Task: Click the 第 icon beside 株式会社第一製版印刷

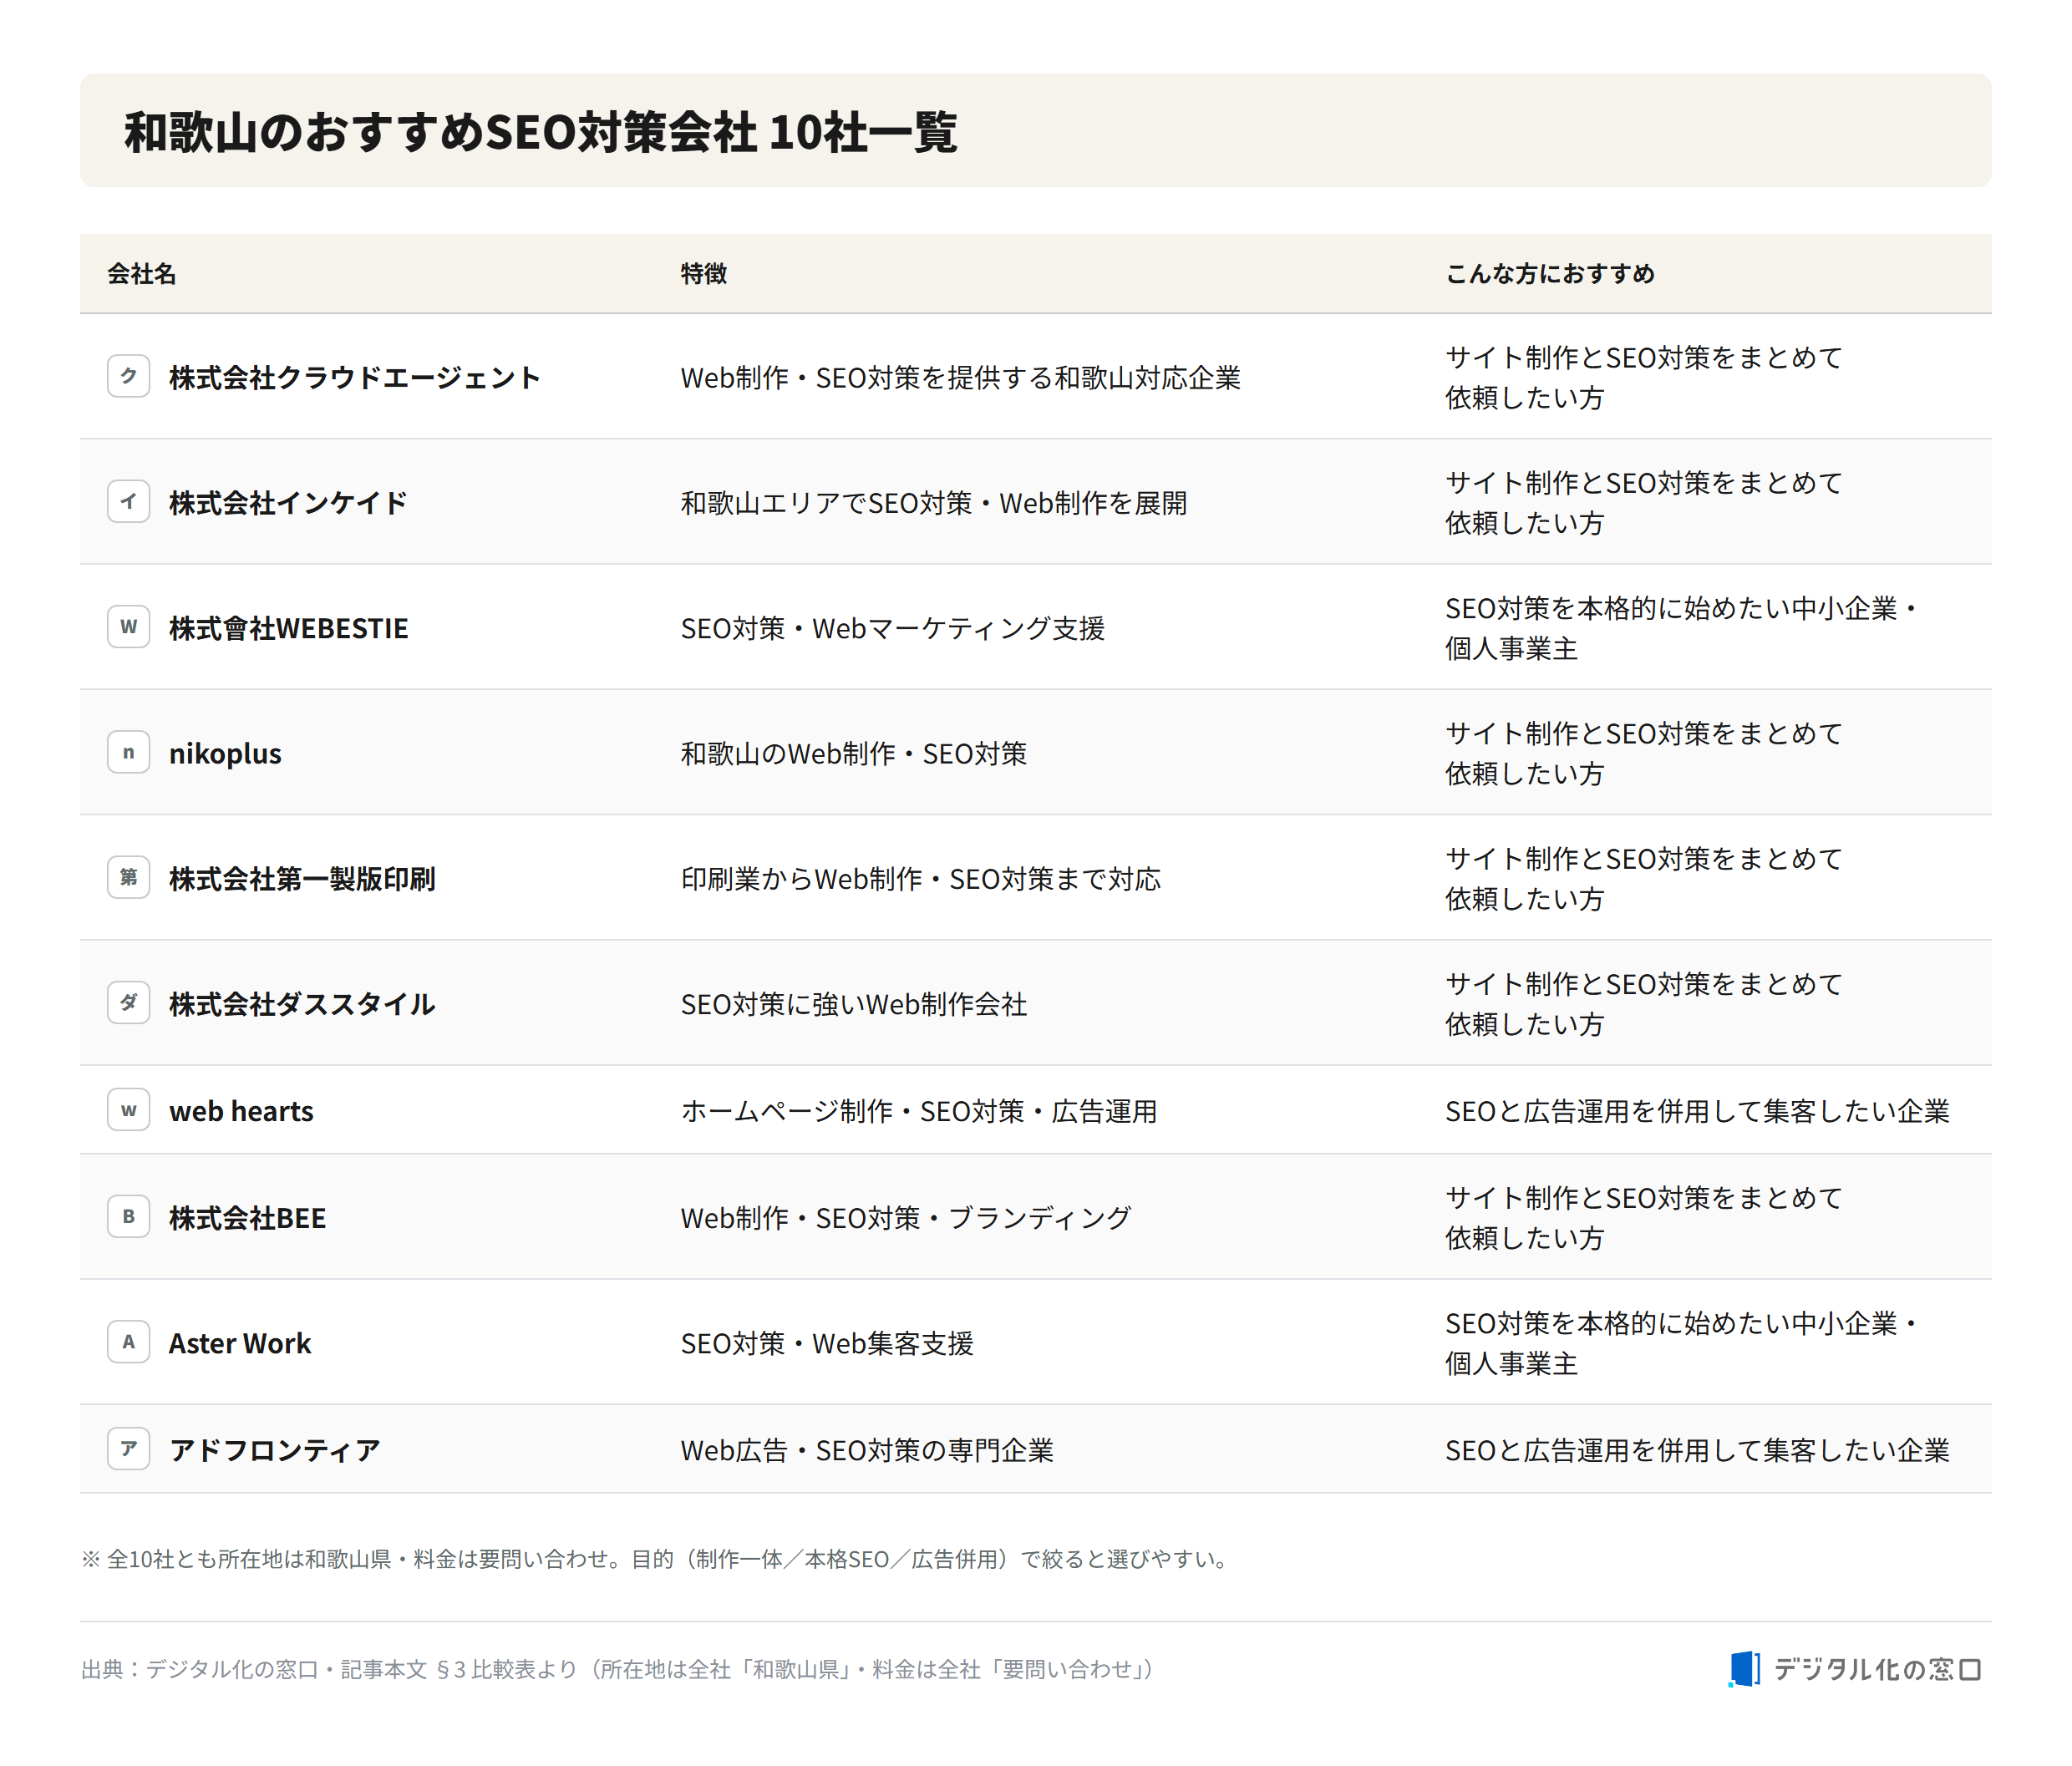Action: pos(129,877)
